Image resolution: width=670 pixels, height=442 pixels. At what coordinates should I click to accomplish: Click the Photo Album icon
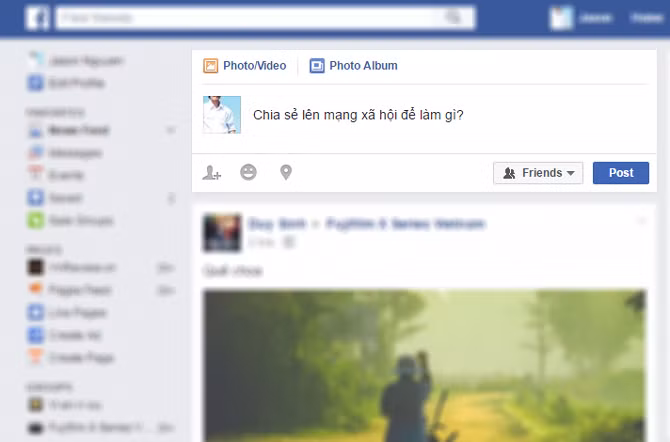tap(317, 66)
